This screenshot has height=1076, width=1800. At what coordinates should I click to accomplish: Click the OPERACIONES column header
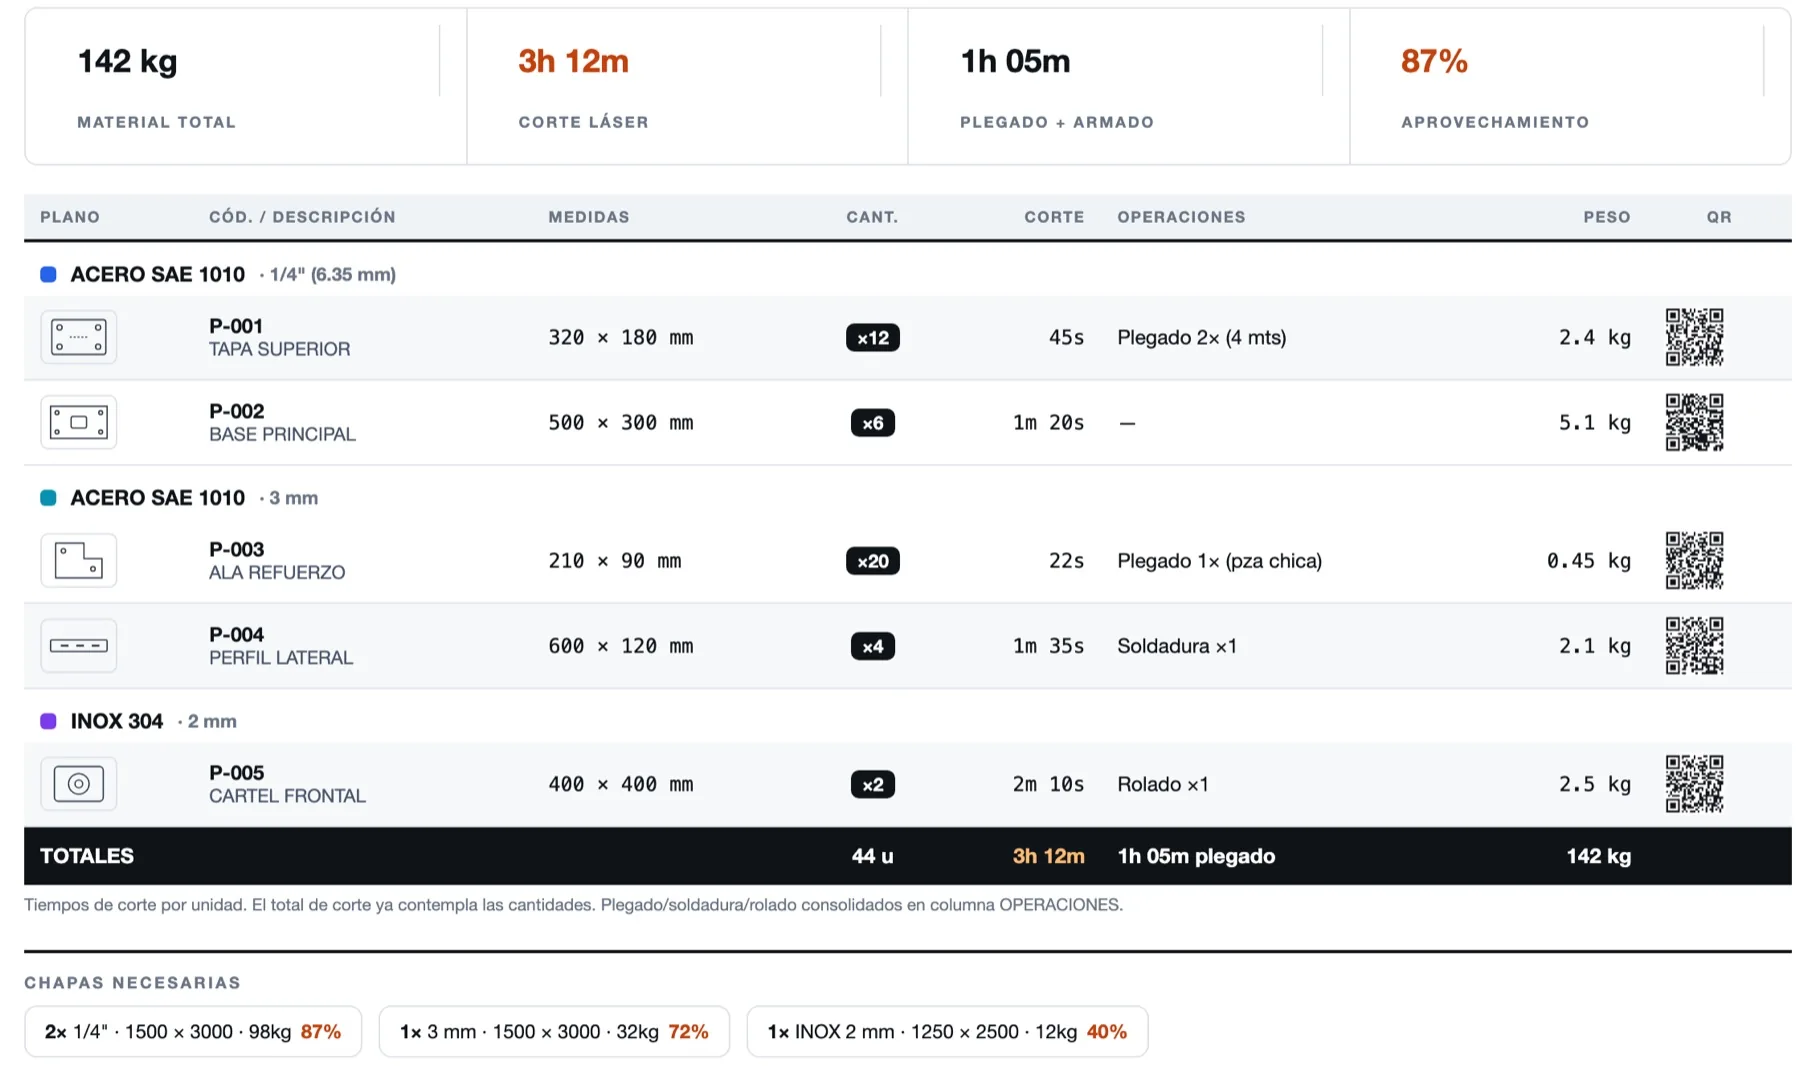click(x=1181, y=217)
